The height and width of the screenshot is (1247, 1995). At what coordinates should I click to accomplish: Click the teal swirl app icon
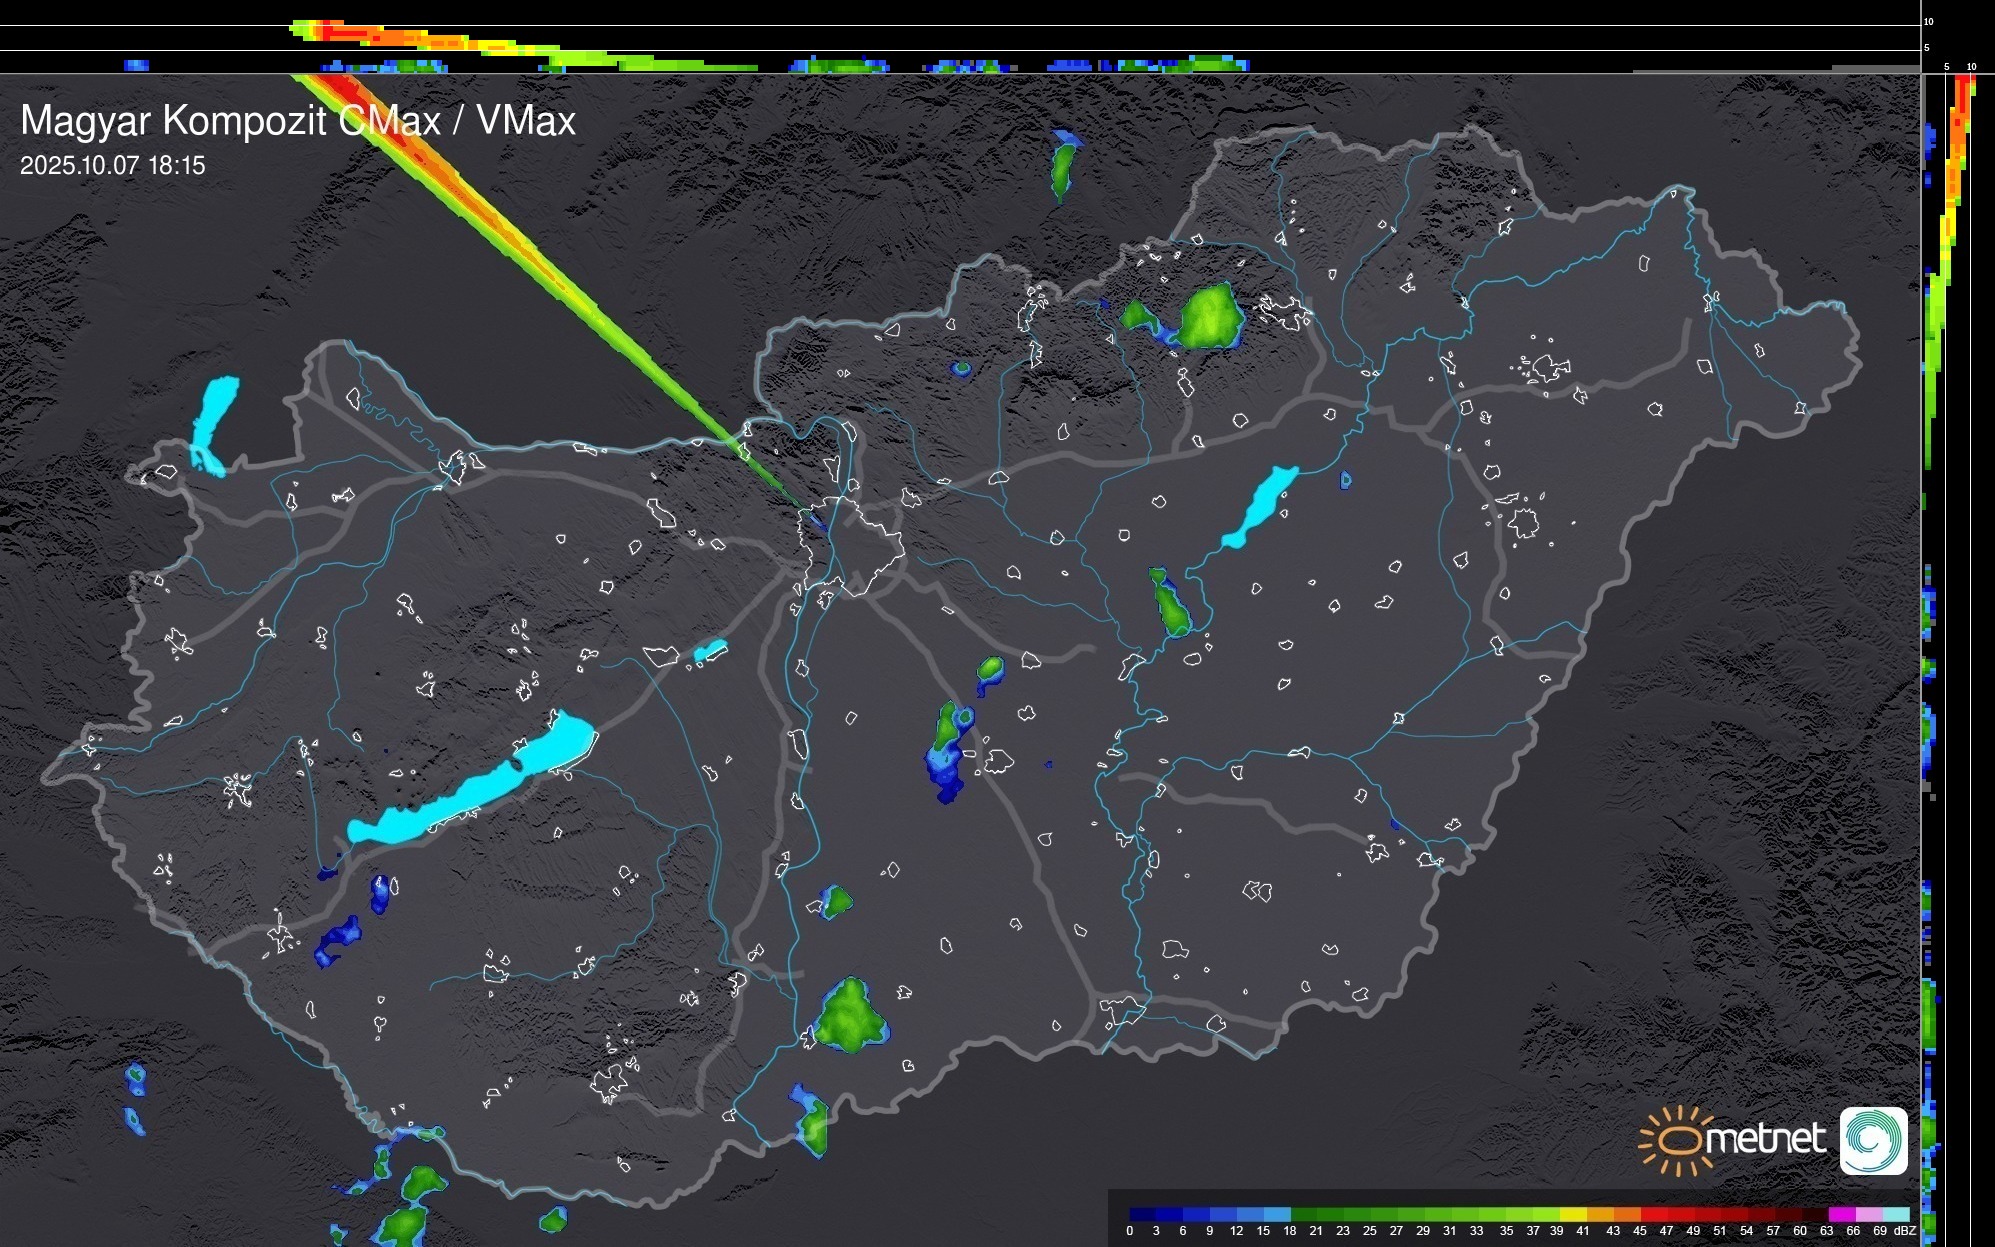pos(1873,1140)
